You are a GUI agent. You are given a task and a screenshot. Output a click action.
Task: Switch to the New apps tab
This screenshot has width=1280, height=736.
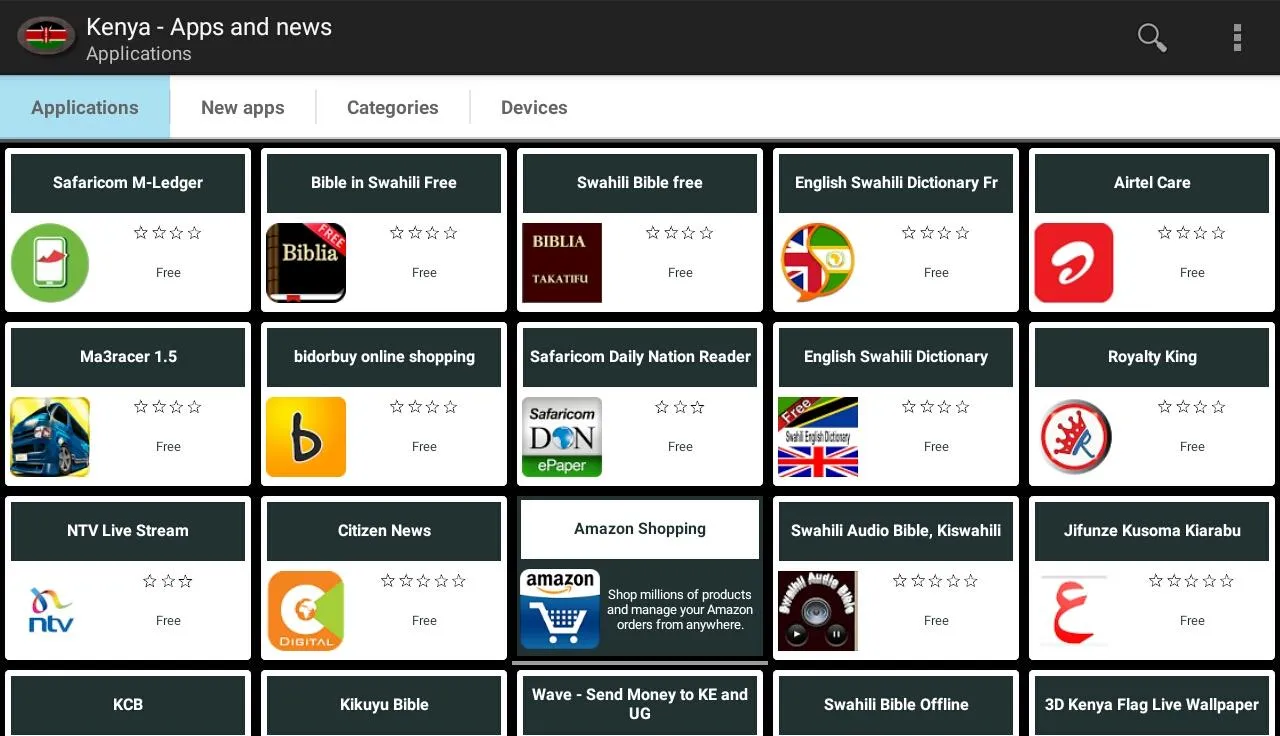click(243, 107)
